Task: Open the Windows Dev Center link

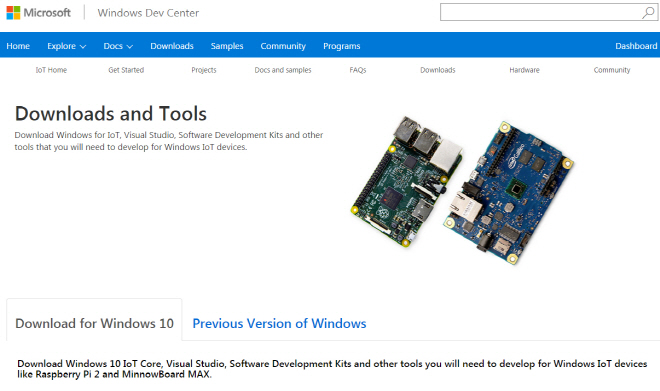Action: [148, 13]
